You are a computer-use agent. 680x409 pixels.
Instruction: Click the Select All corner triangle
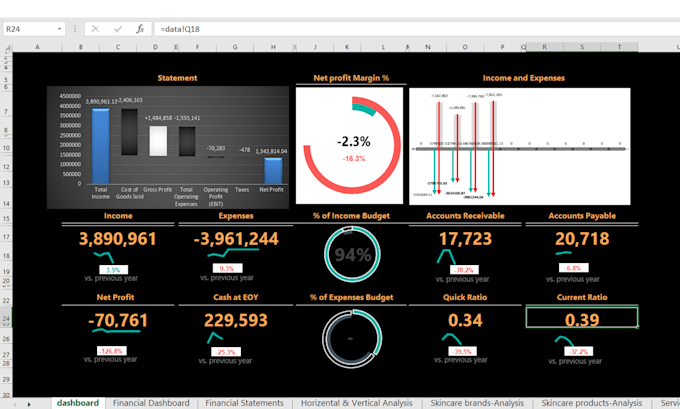[7, 47]
